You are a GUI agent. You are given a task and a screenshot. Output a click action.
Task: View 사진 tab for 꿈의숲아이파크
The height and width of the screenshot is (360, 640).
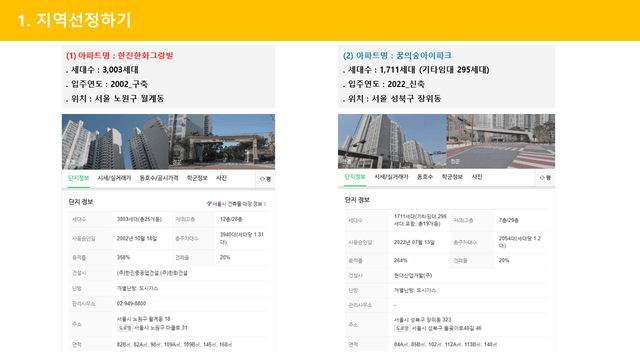pyautogui.click(x=477, y=177)
